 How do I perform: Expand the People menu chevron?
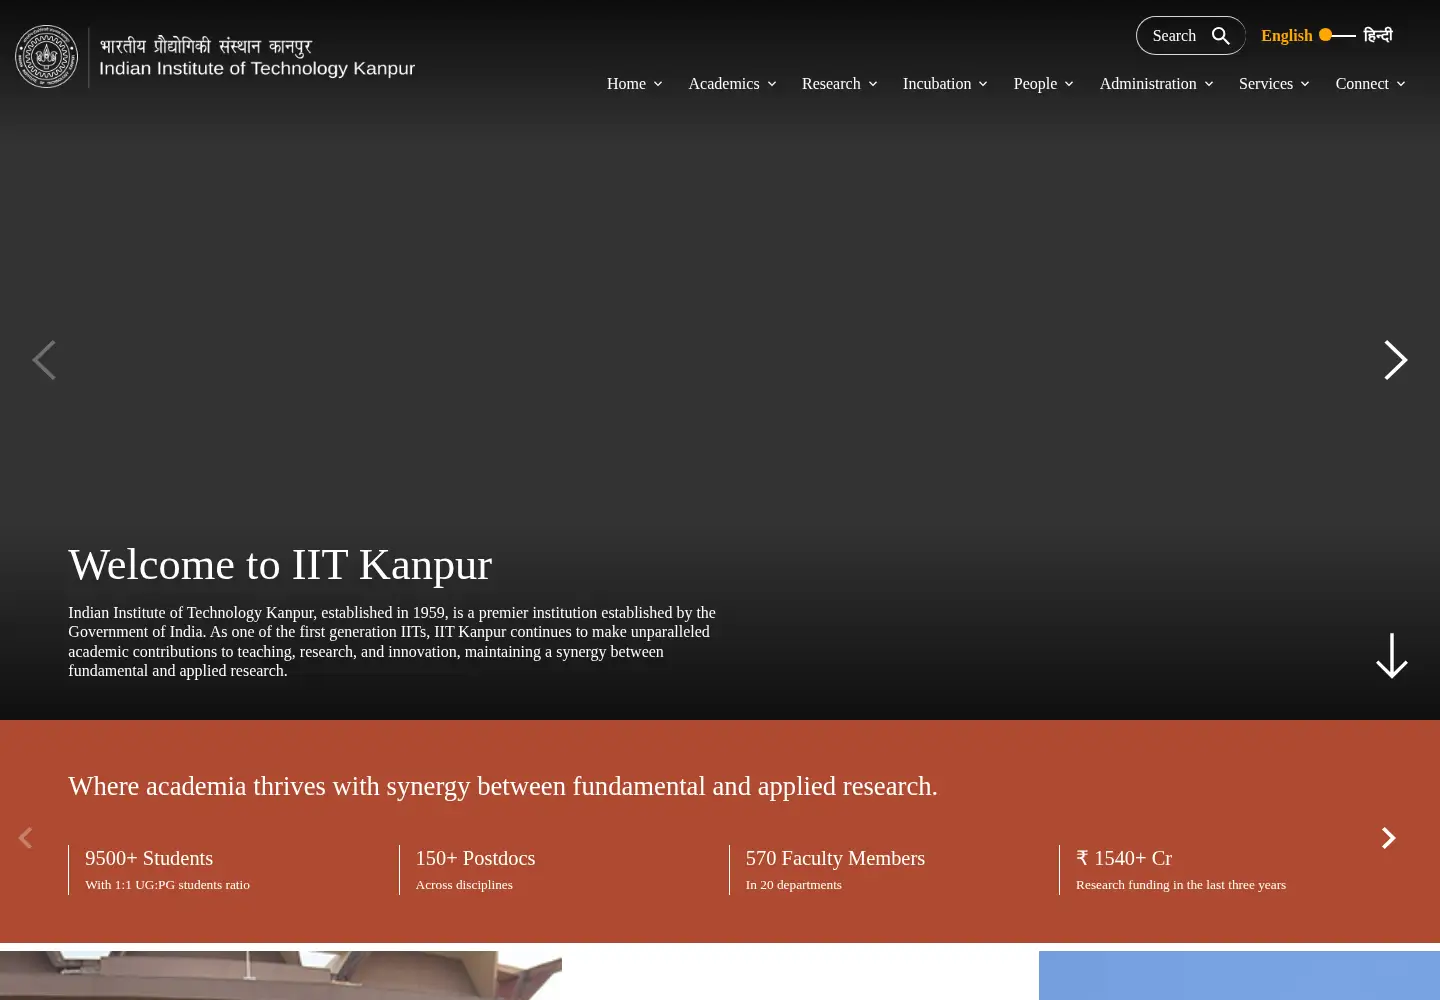click(1069, 84)
